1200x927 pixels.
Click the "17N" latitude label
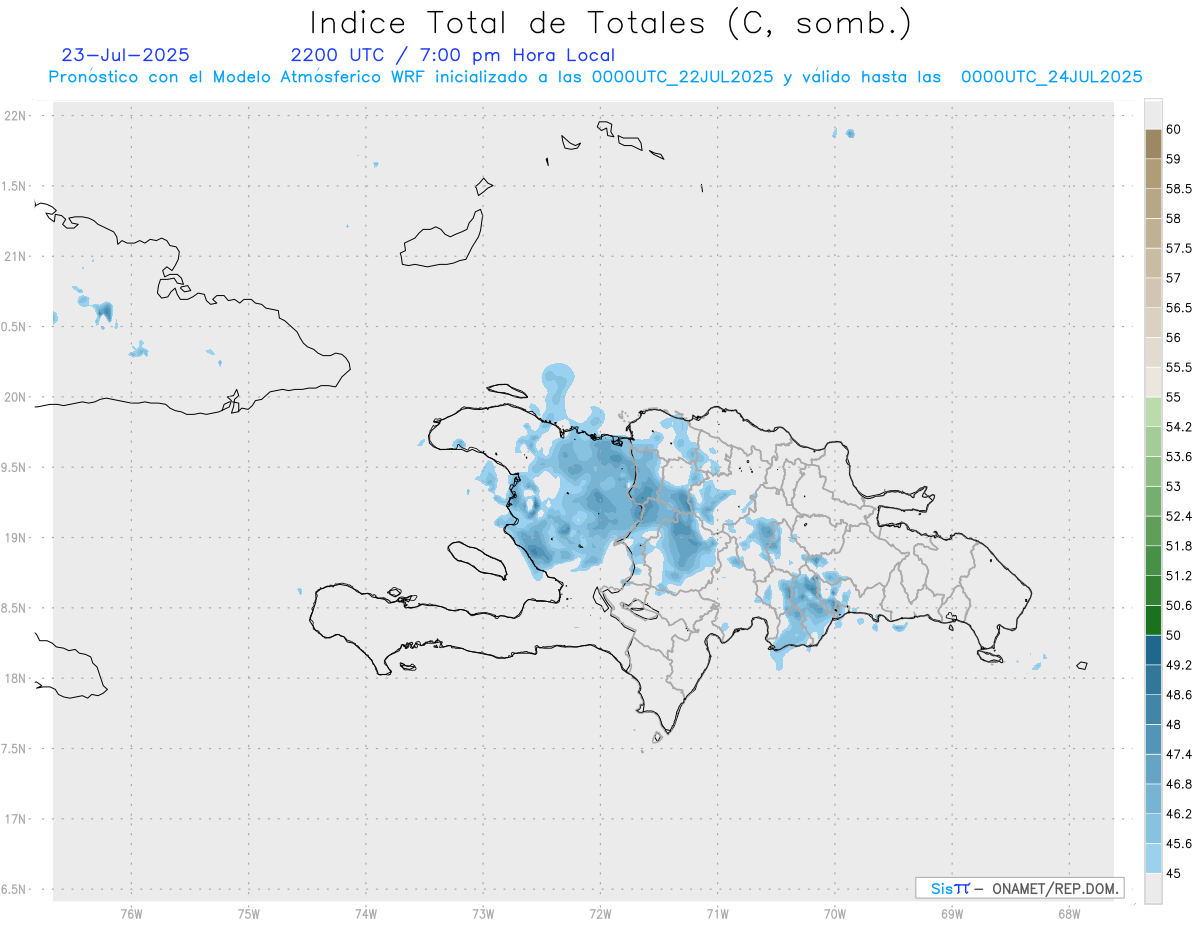tap(14, 819)
